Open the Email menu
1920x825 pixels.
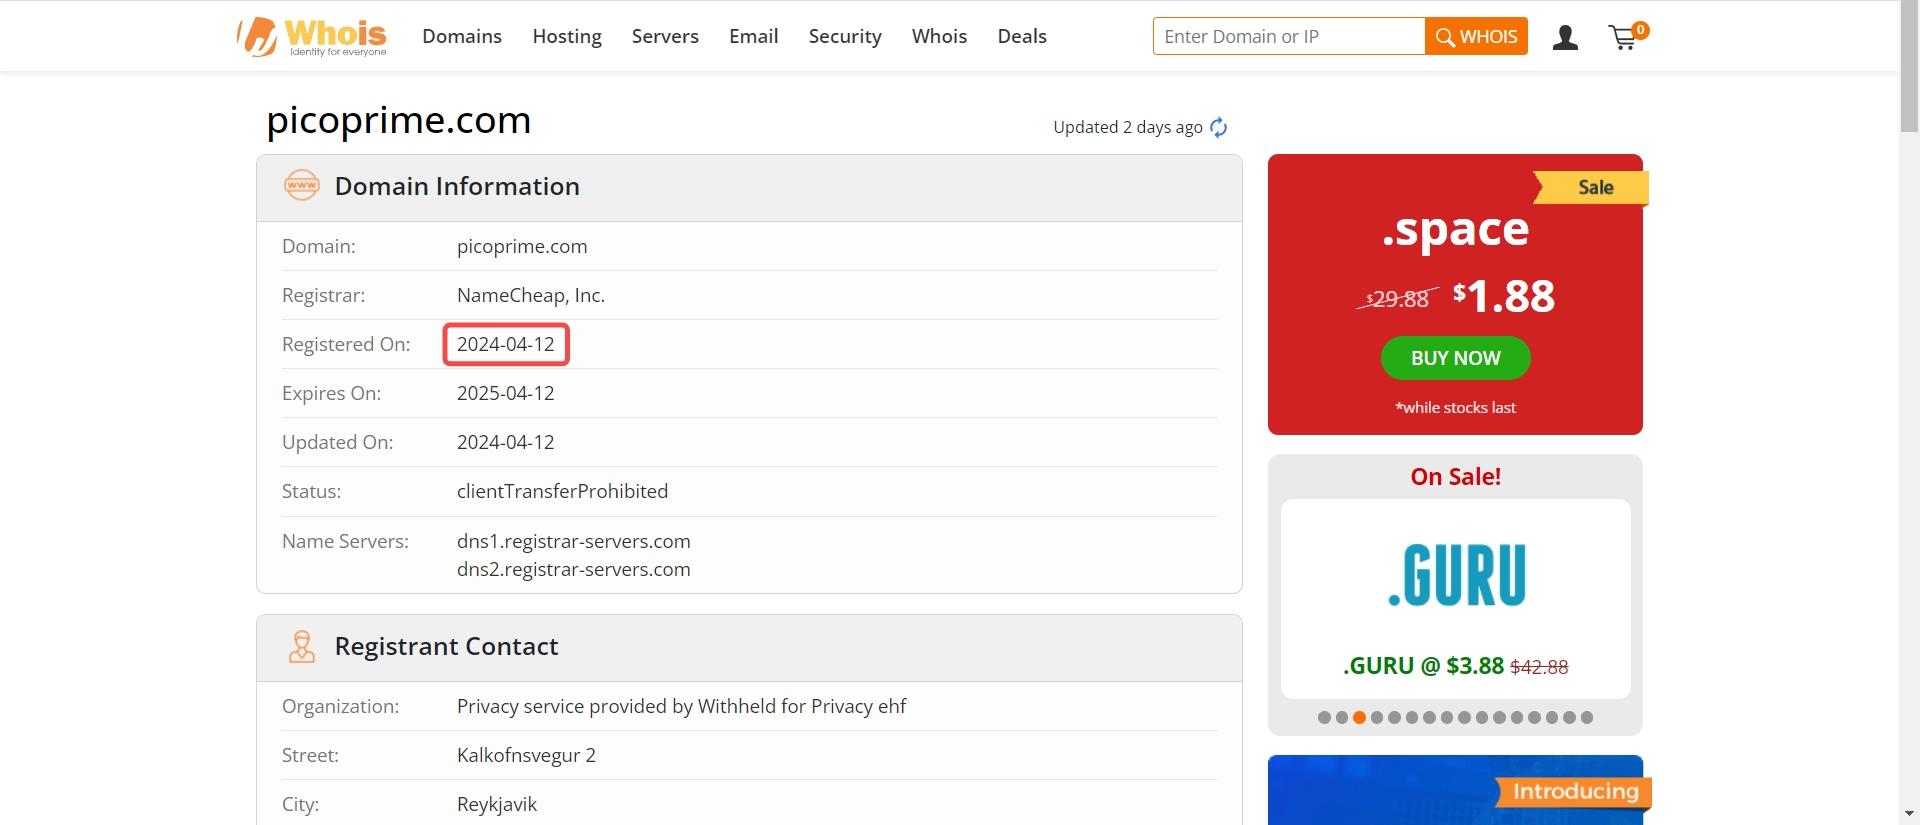coord(753,36)
